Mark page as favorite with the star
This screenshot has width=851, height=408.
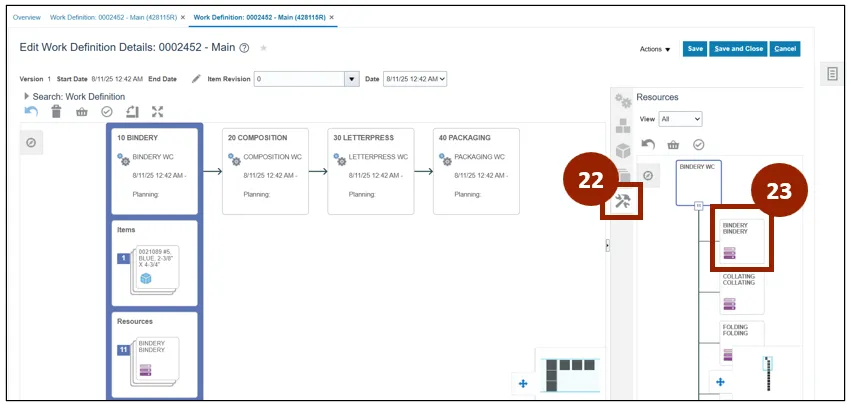[x=264, y=48]
